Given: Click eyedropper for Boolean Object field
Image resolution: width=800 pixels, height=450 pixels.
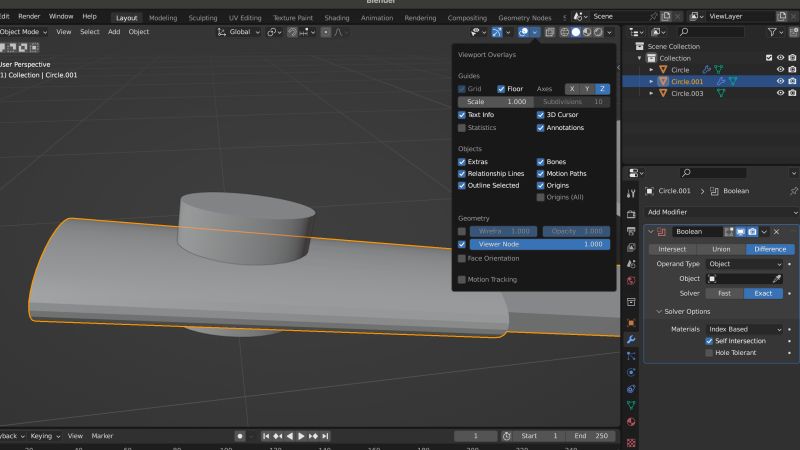Looking at the screenshot, I should 777,279.
